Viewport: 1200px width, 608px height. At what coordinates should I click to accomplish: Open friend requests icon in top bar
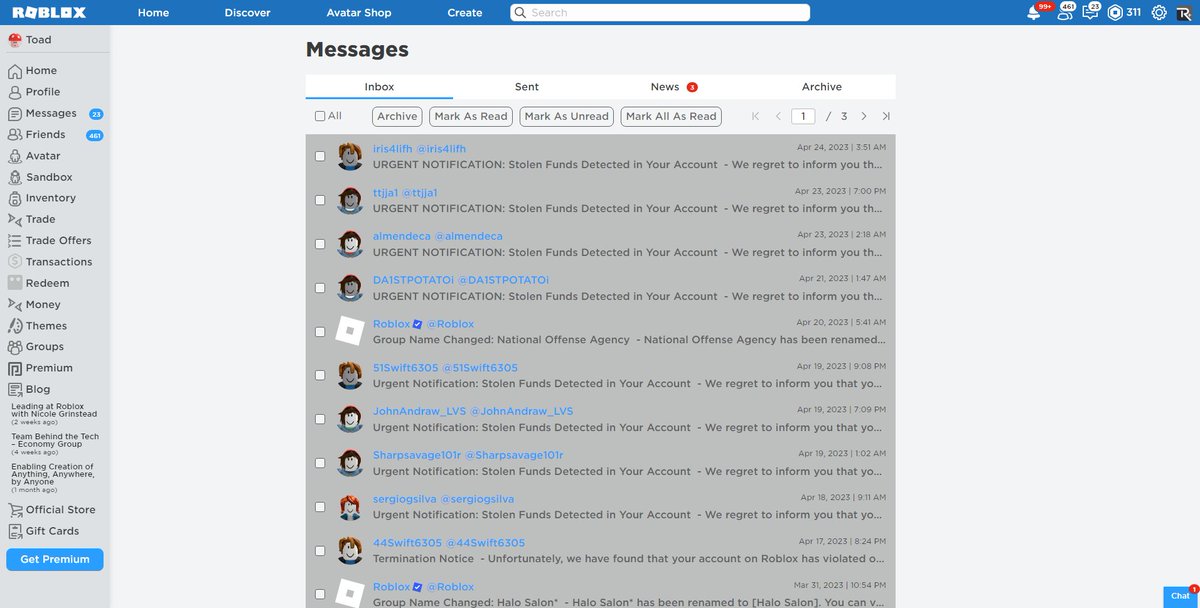[x=1064, y=13]
